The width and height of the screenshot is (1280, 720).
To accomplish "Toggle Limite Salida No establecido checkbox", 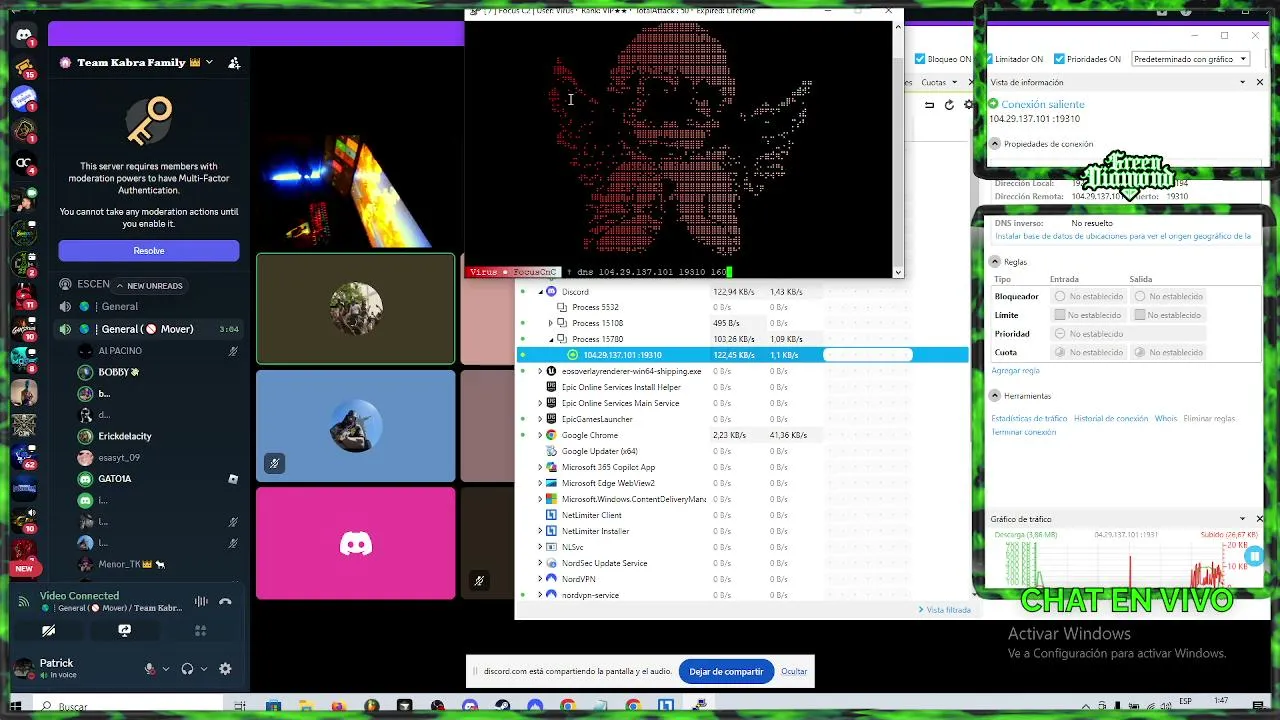I will 1140,315.
